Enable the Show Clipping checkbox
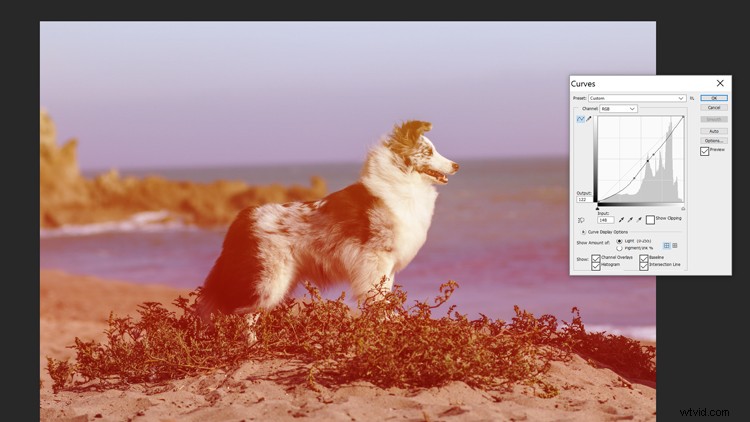This screenshot has width=750, height=422. 650,220
